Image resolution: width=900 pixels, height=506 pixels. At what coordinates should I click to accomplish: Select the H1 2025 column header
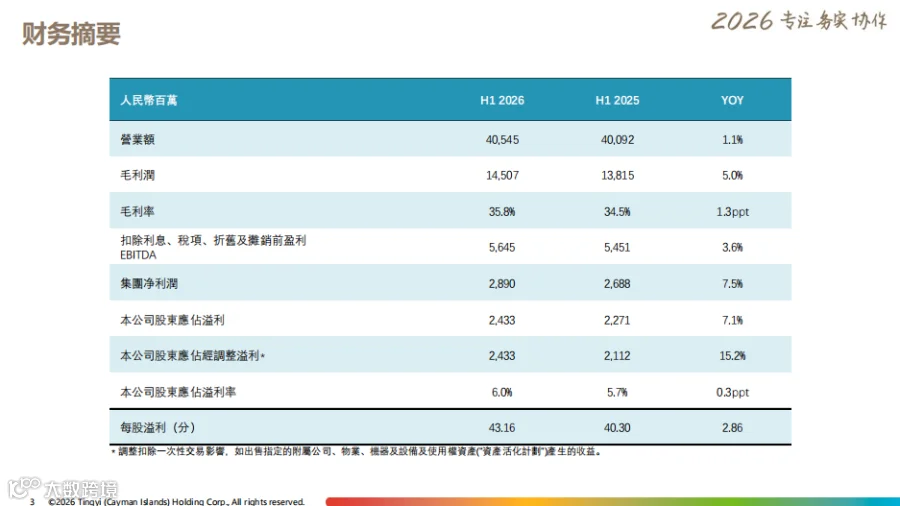617,100
